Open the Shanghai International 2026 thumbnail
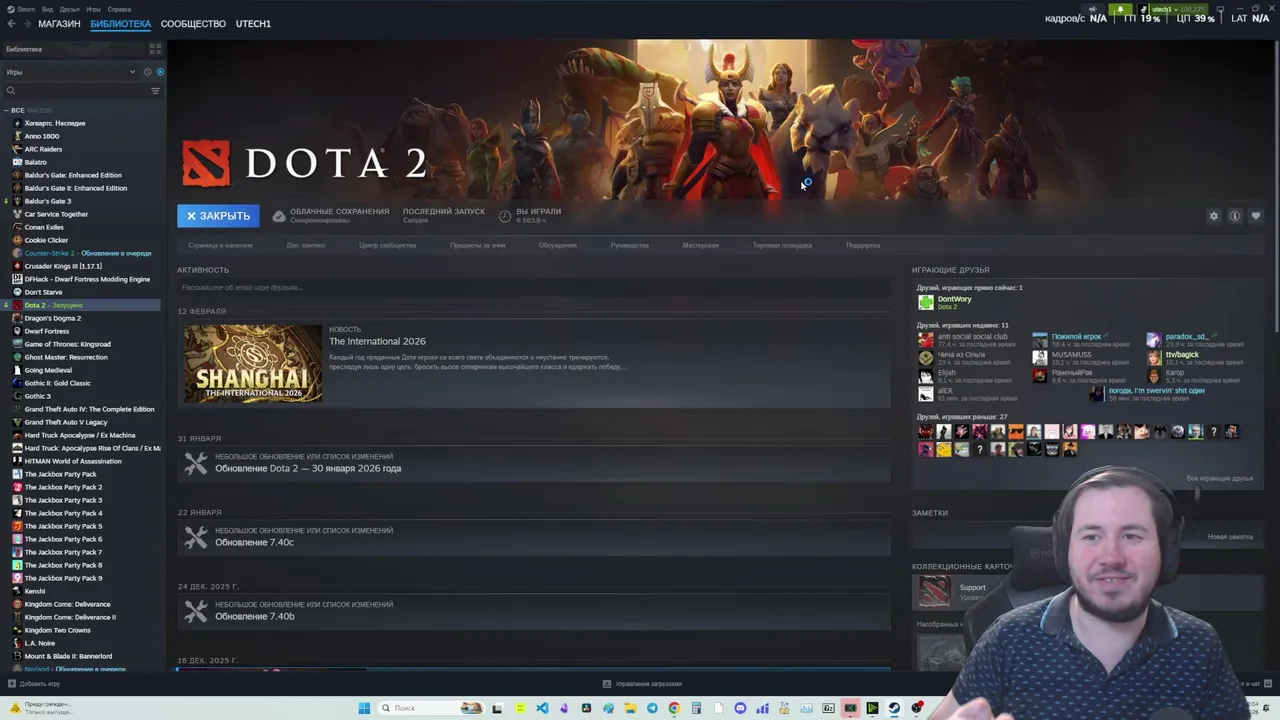Viewport: 1280px width, 720px height. [253, 363]
